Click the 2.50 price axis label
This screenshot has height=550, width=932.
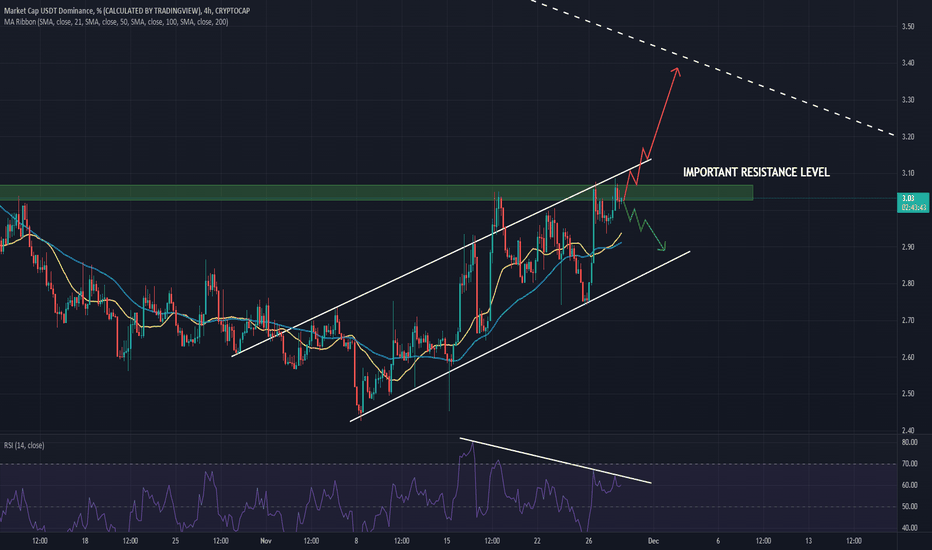pos(908,394)
